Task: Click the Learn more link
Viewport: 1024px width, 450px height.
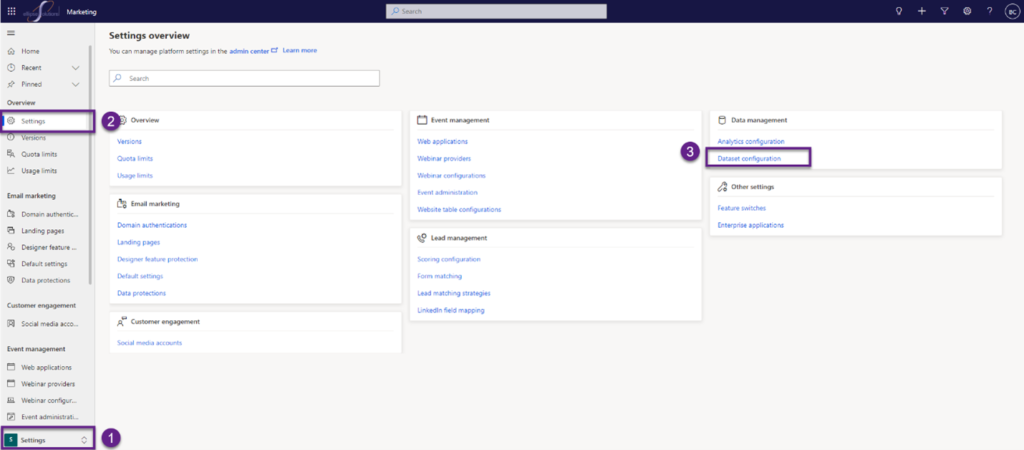Action: (x=300, y=50)
